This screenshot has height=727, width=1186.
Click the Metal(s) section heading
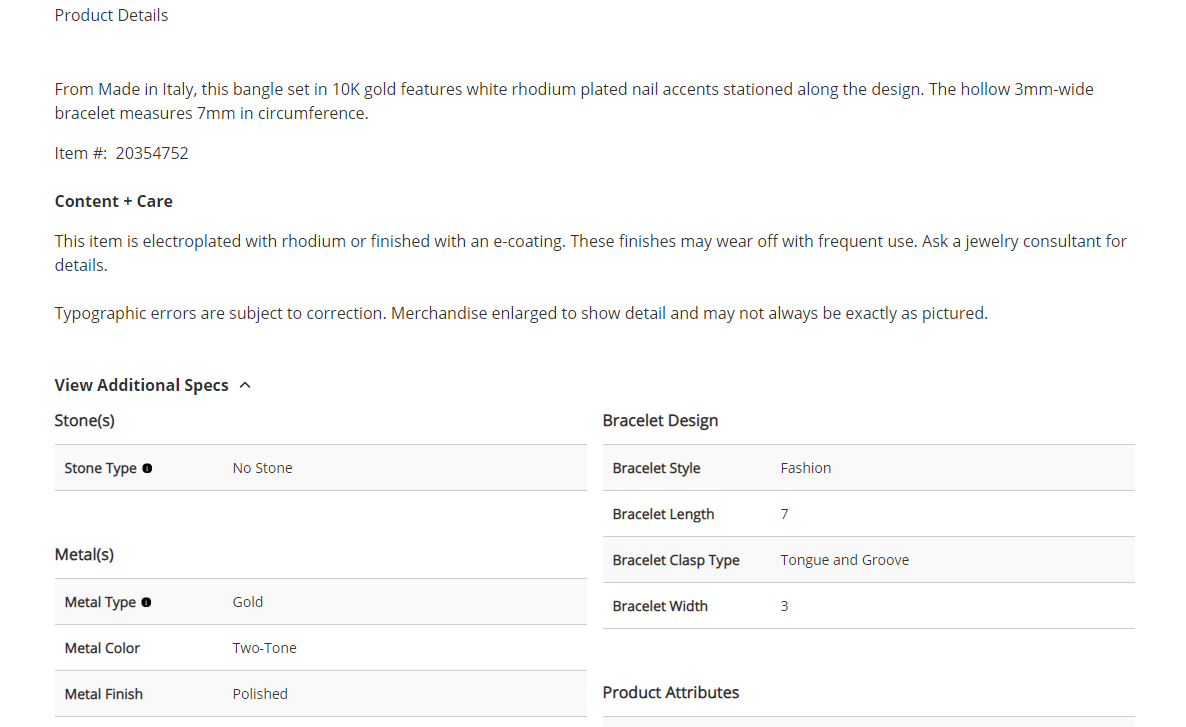[x=84, y=554]
